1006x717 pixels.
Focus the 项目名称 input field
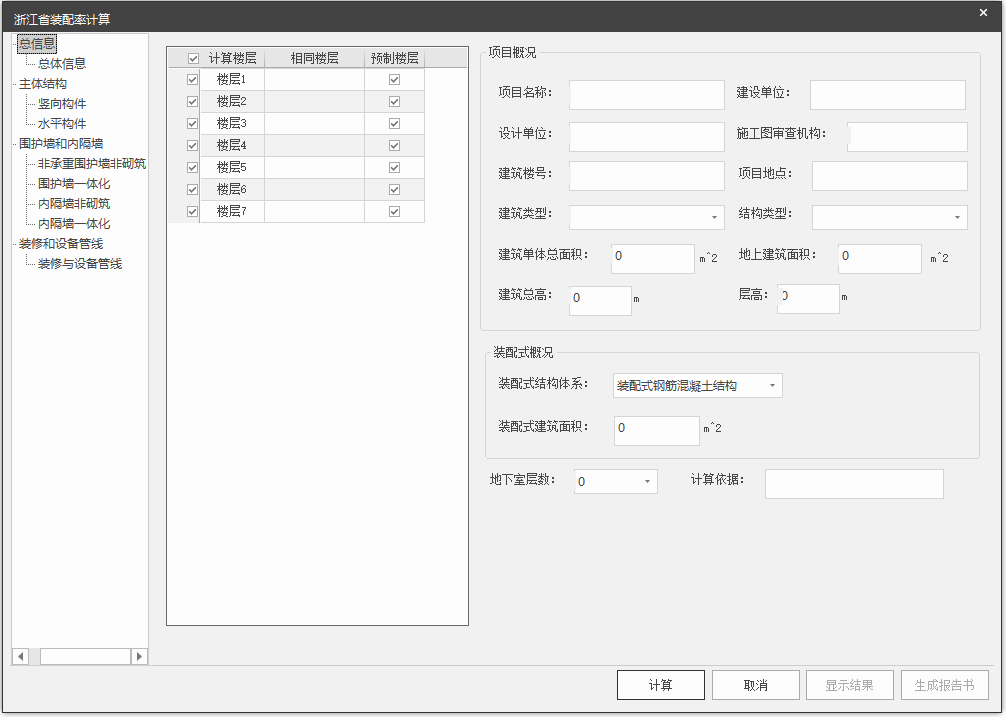click(x=647, y=95)
